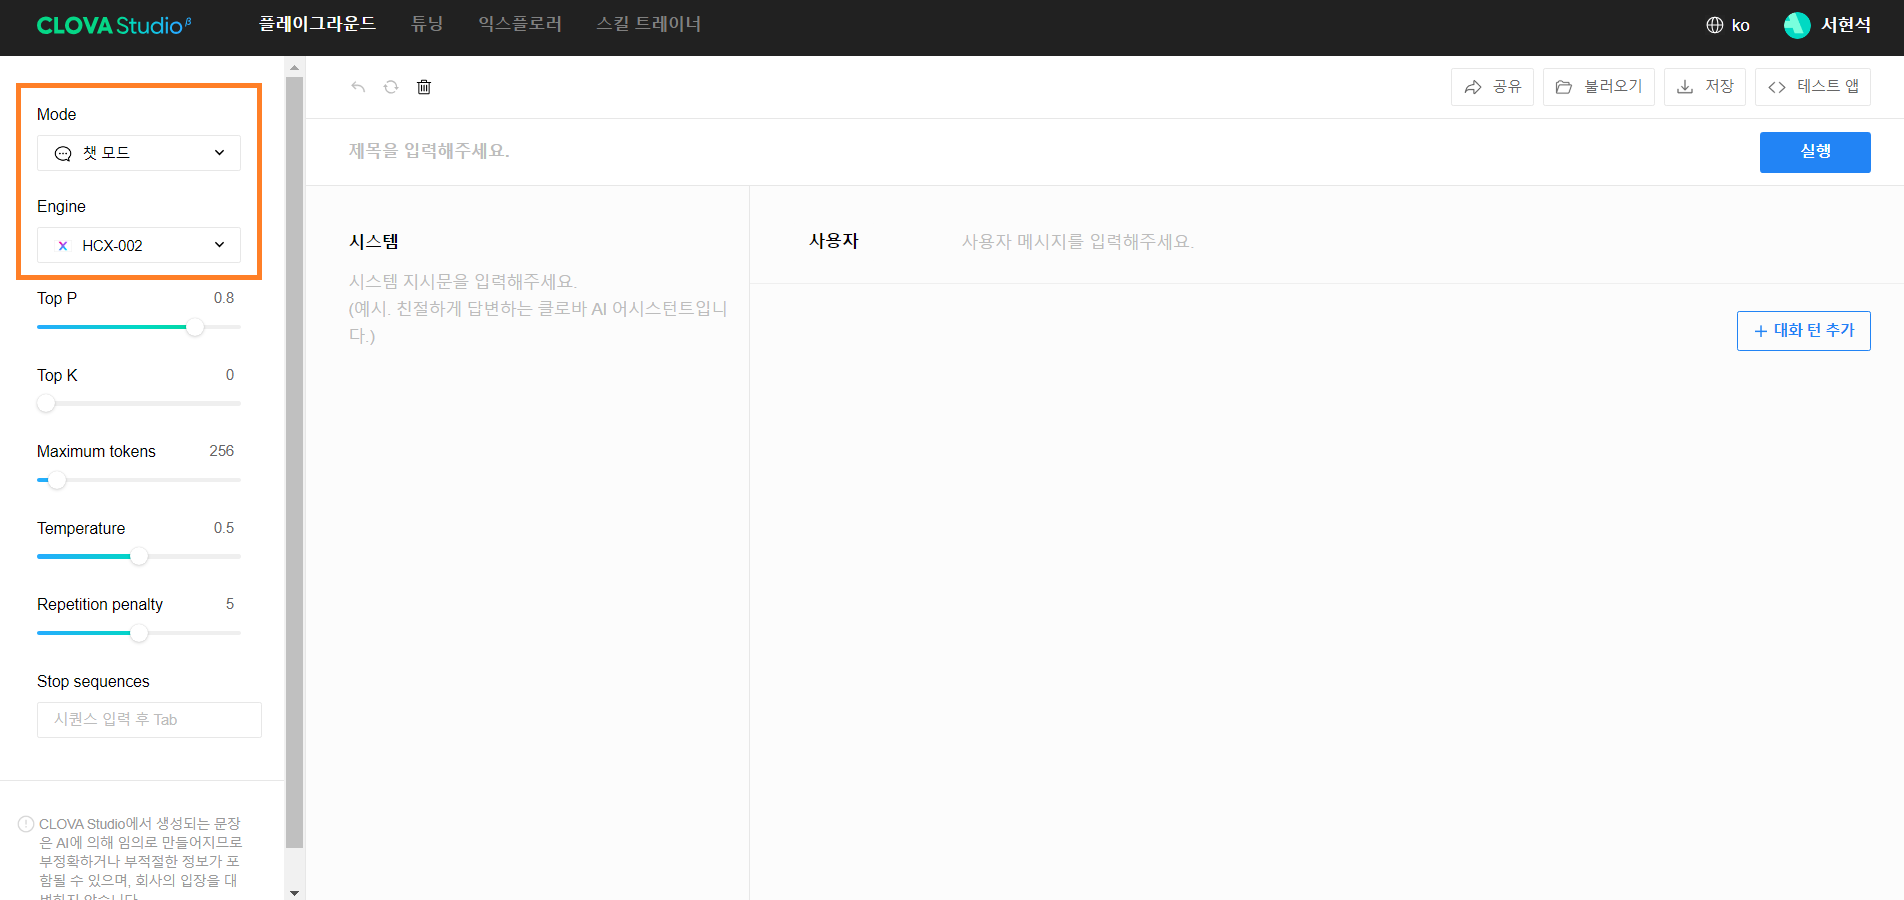Click the Top K value 0
Image resolution: width=1904 pixels, height=900 pixels.
(x=230, y=375)
